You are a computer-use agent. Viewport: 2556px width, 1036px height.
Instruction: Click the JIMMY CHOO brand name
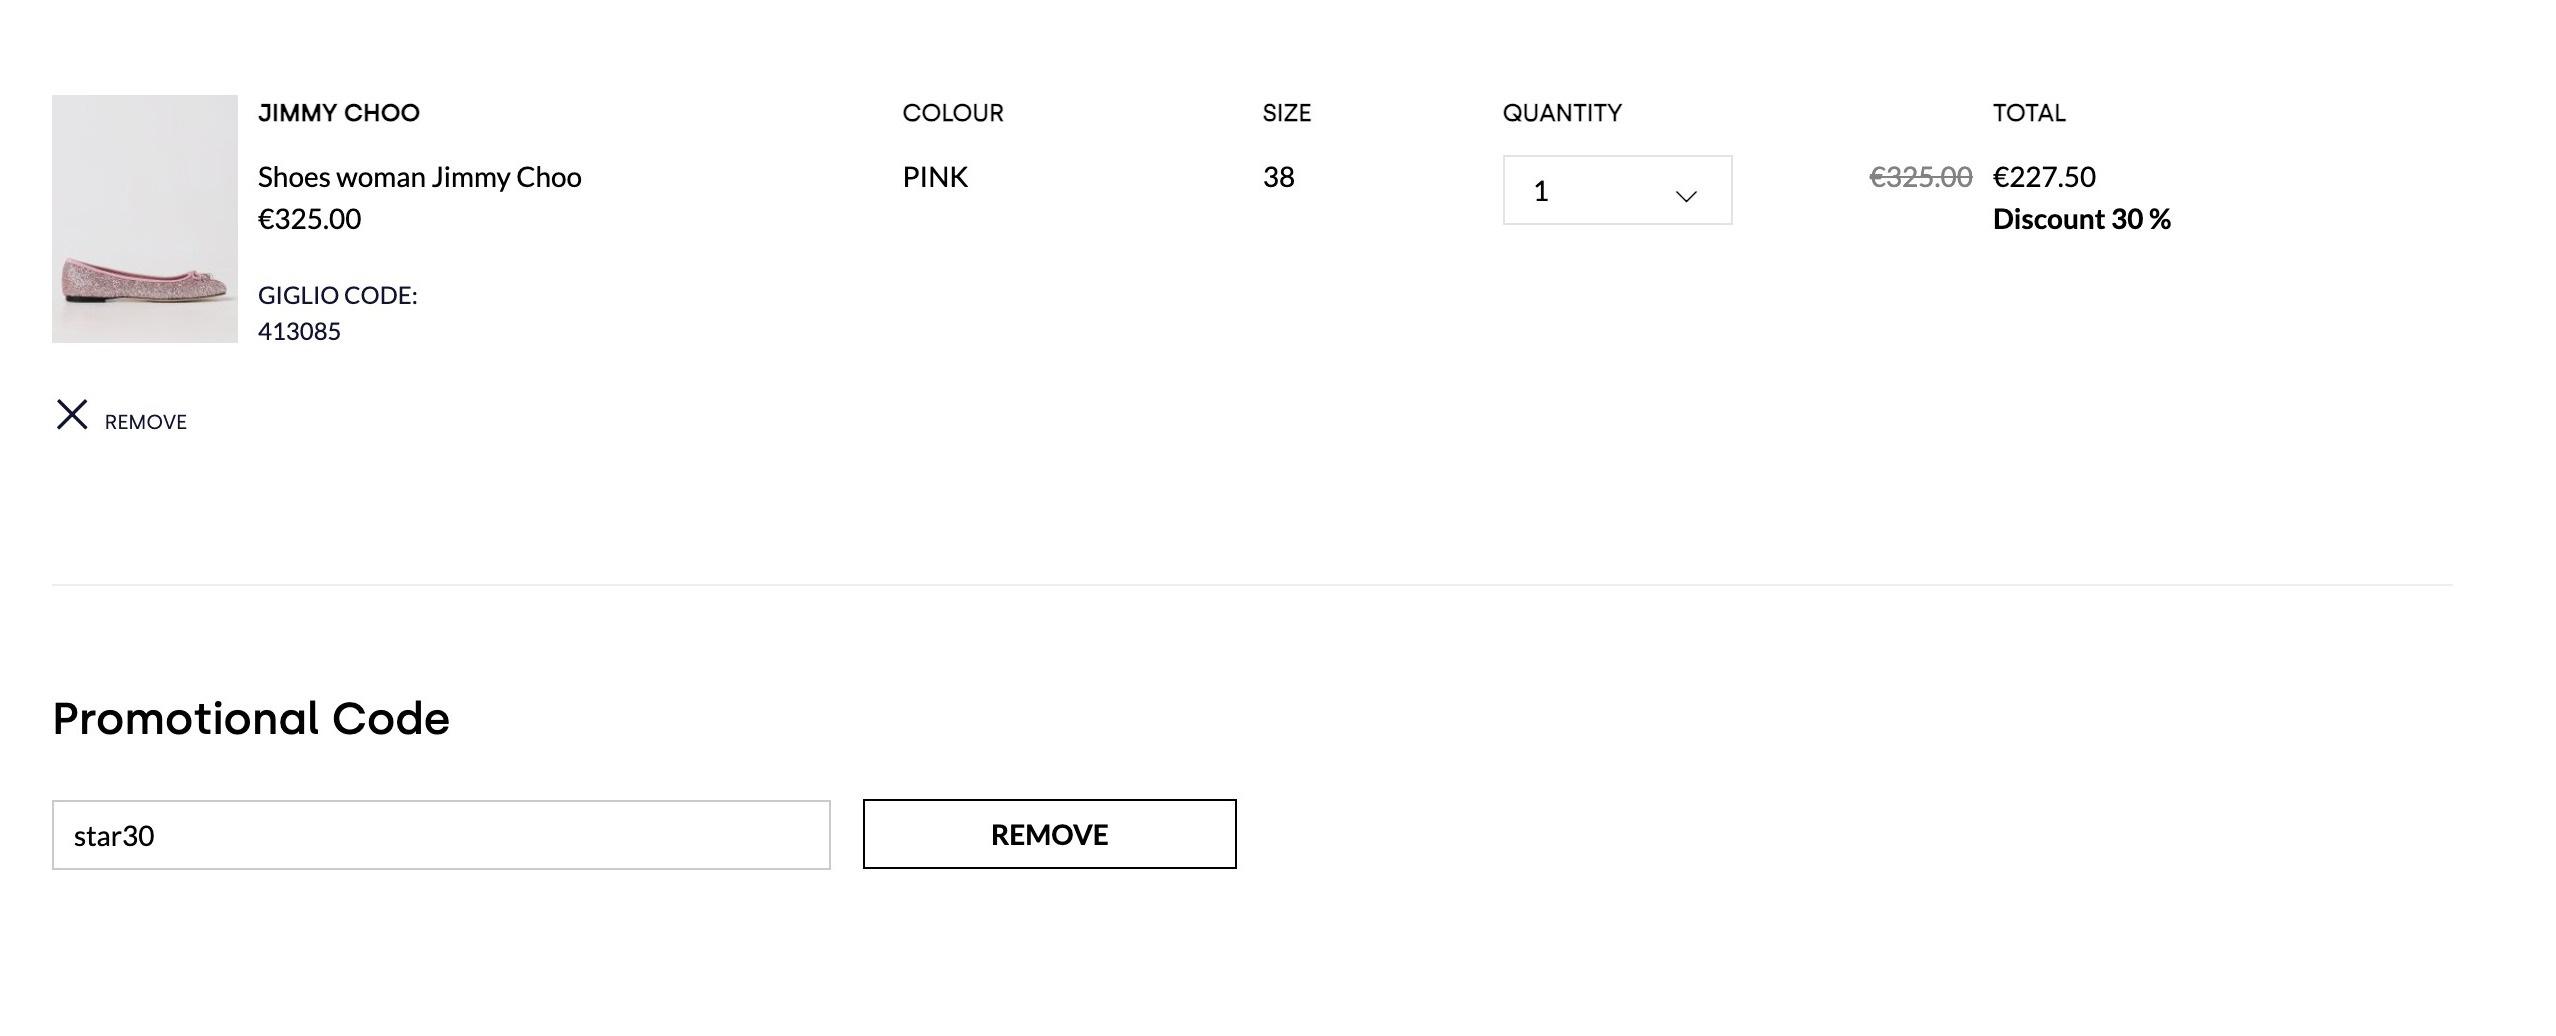(x=339, y=113)
